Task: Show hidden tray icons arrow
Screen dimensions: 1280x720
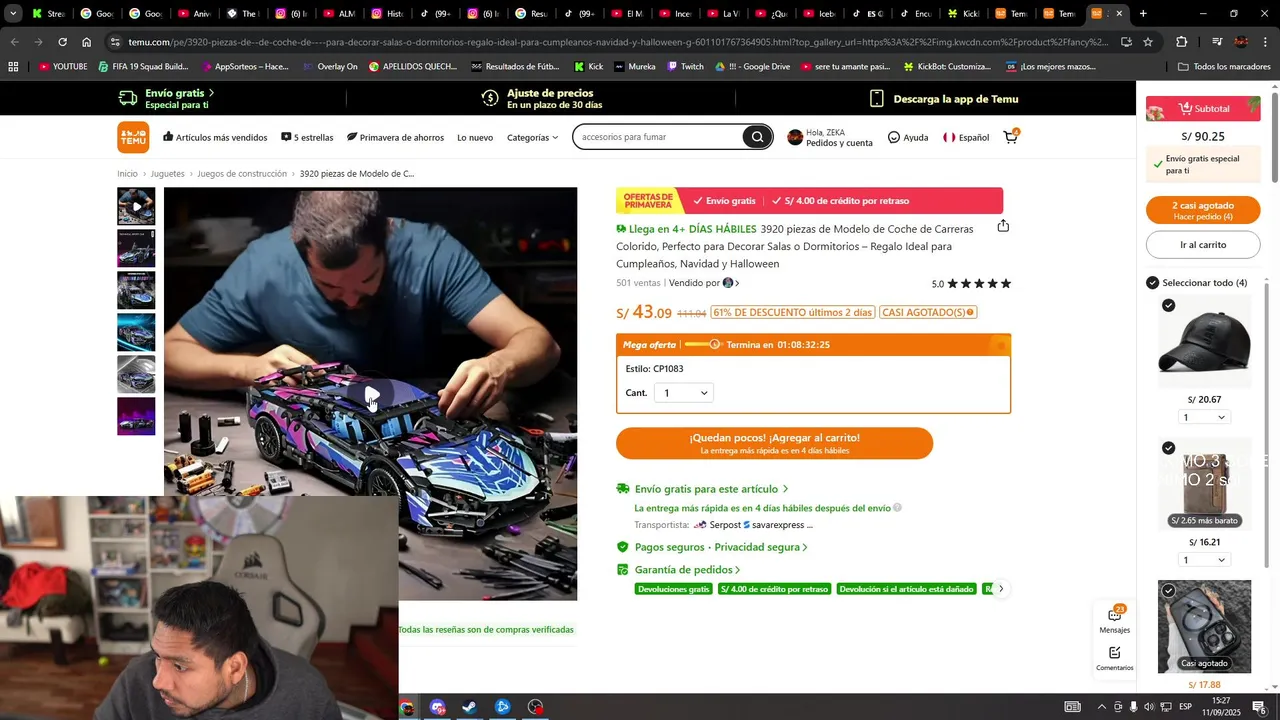Action: [x=1102, y=707]
